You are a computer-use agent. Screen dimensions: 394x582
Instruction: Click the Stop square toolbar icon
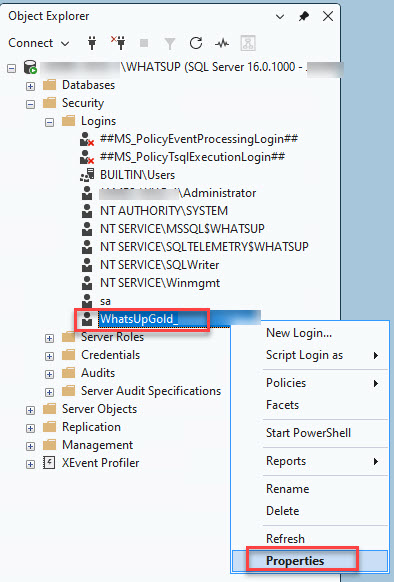tap(144, 43)
